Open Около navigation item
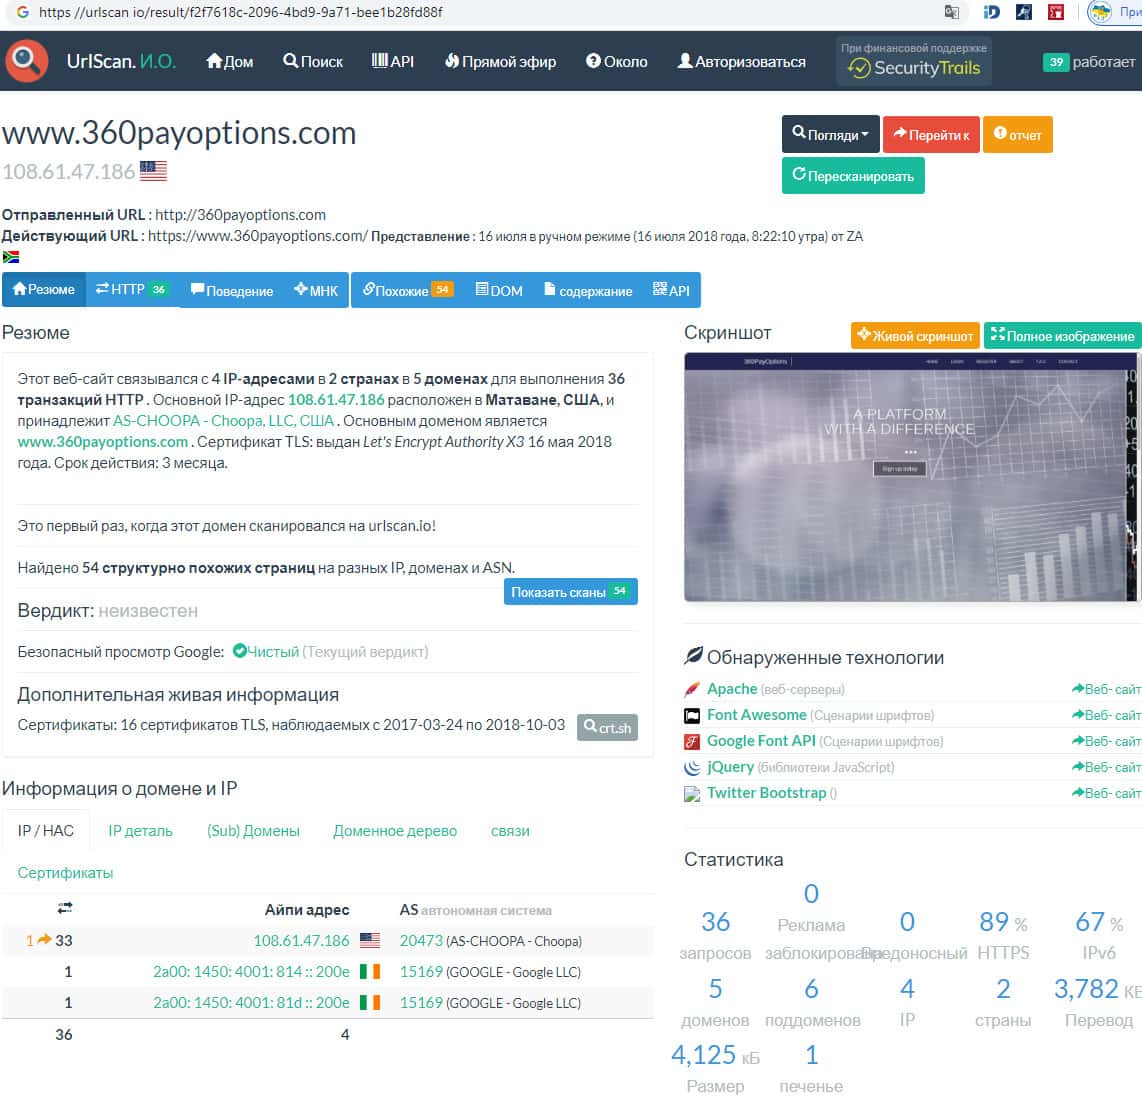This screenshot has height=1103, width=1142. click(x=617, y=61)
